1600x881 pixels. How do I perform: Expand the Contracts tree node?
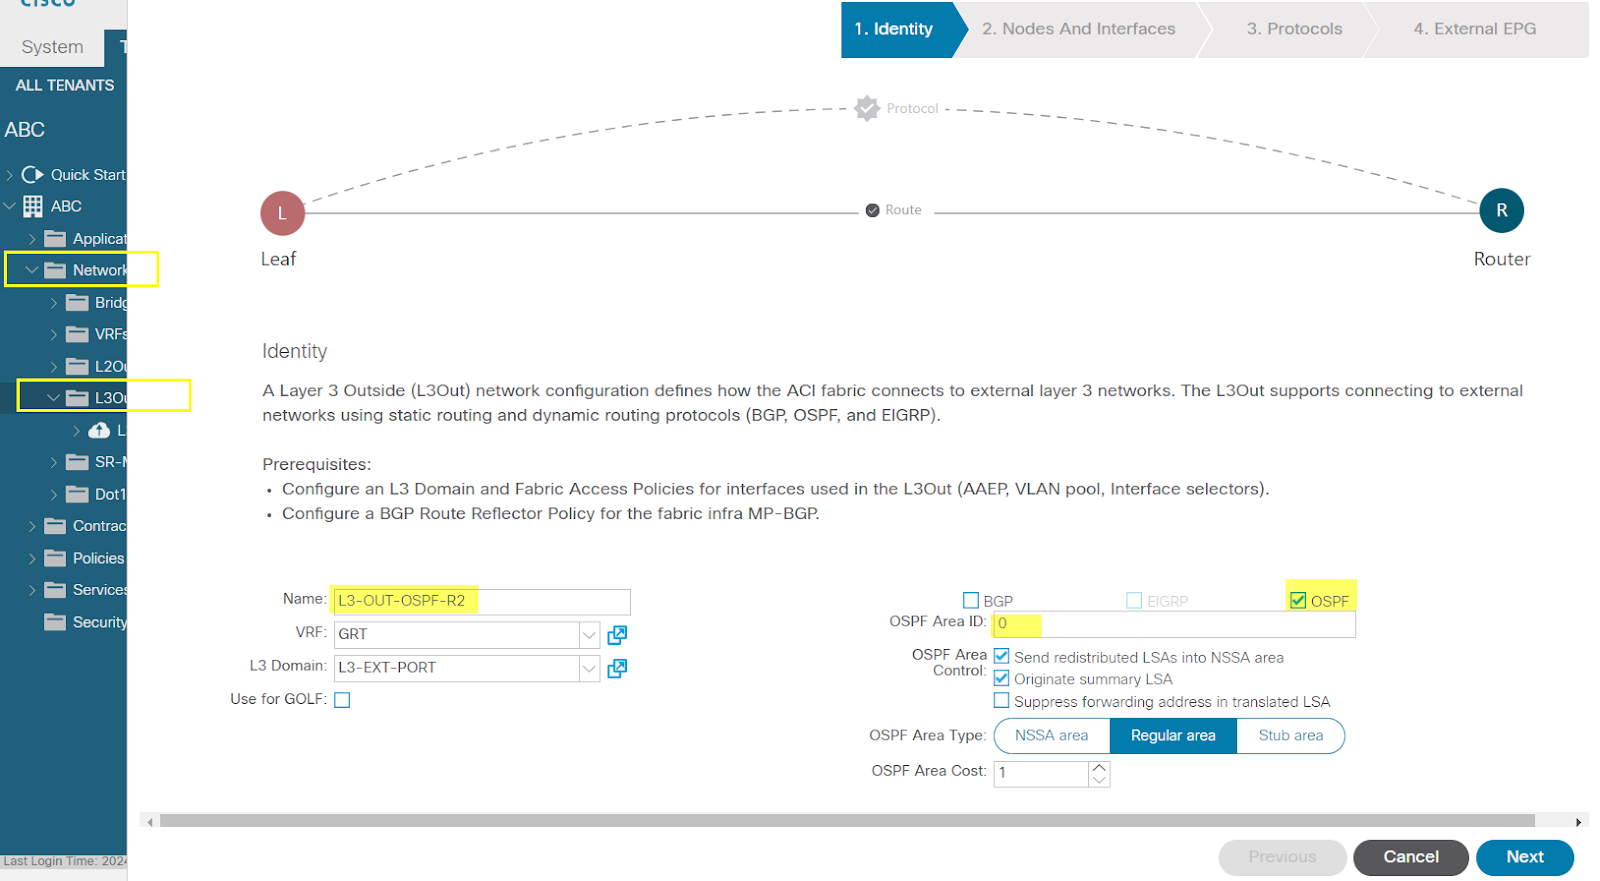point(32,526)
